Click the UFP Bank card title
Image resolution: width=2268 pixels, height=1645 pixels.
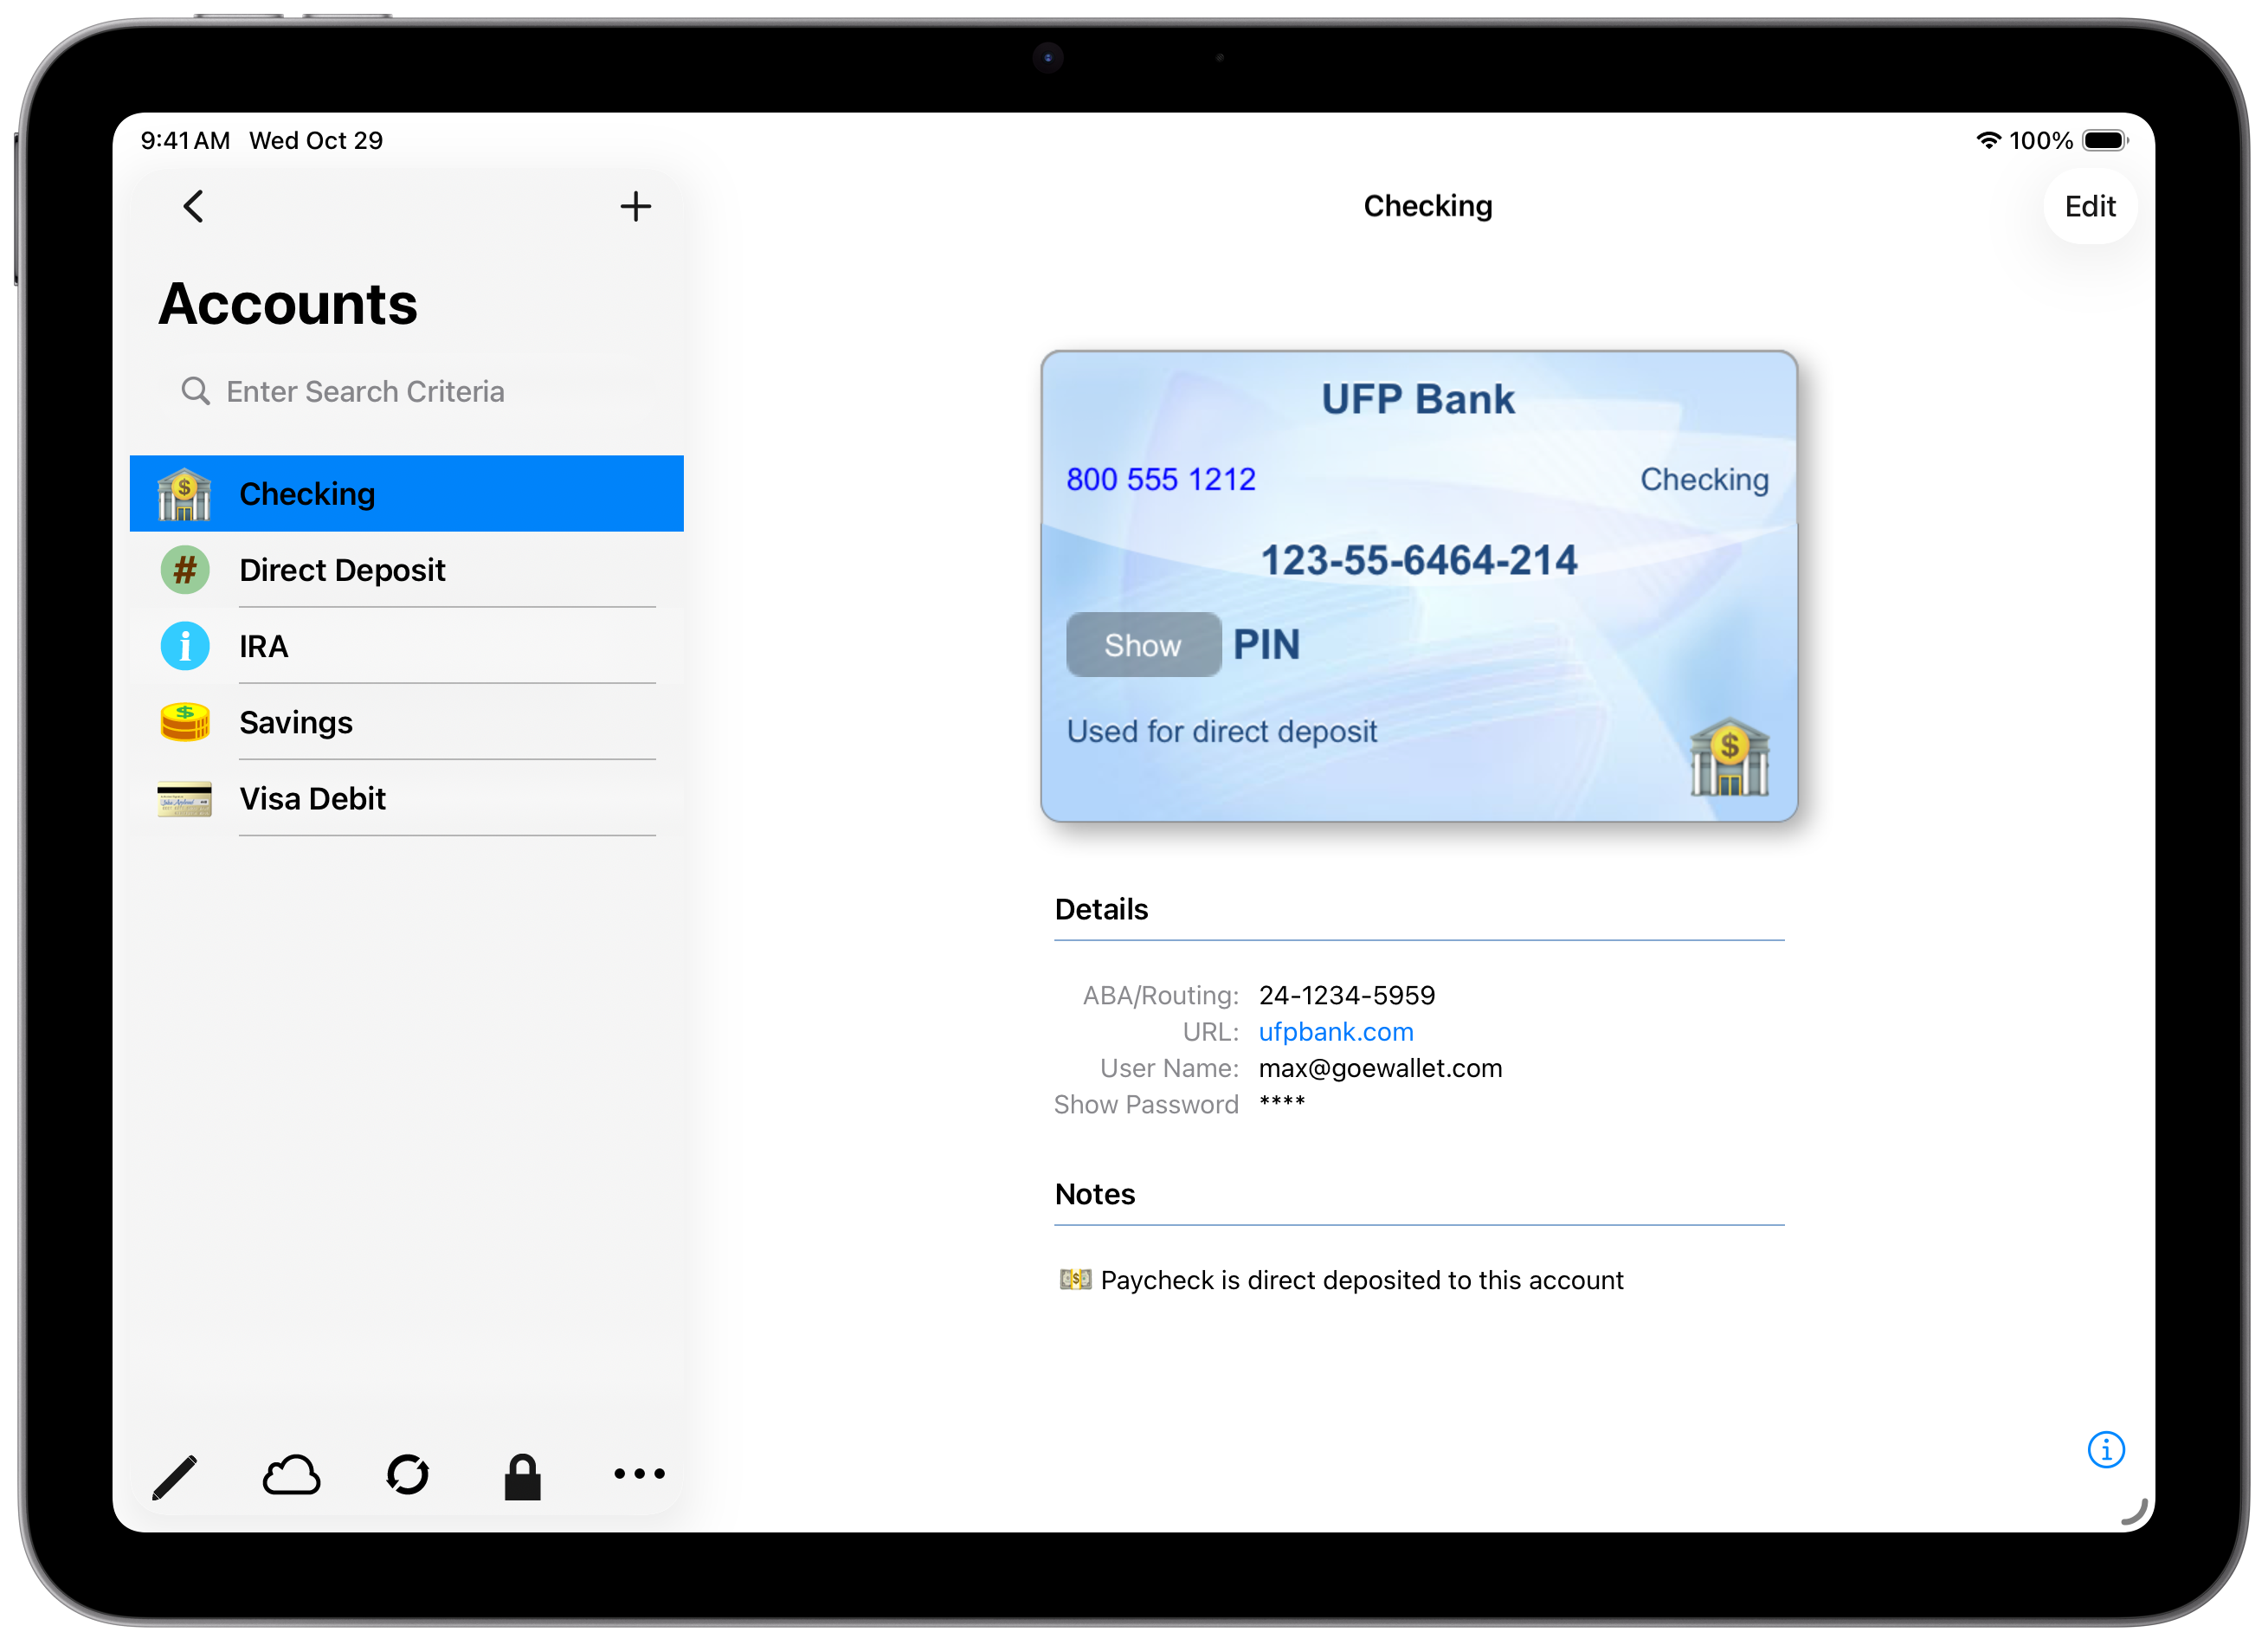pyautogui.click(x=1418, y=399)
